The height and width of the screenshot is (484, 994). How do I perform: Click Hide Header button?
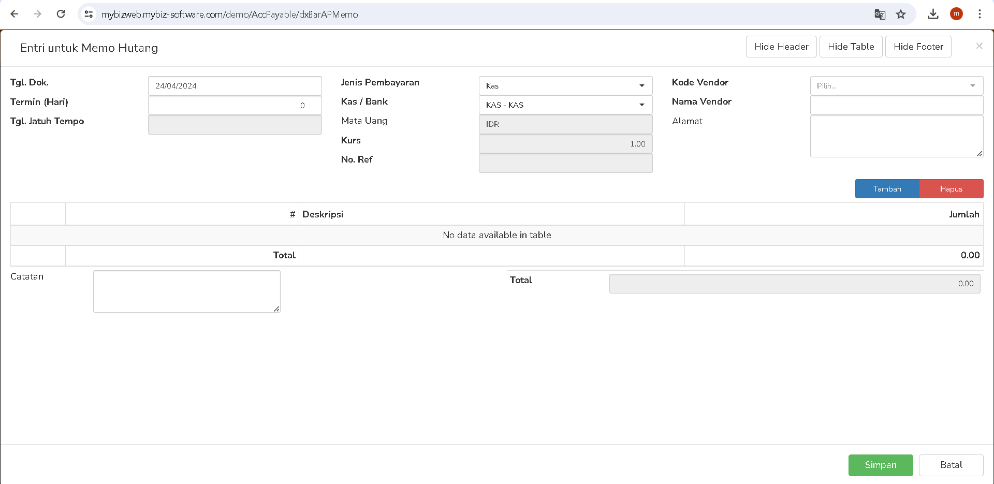click(781, 46)
